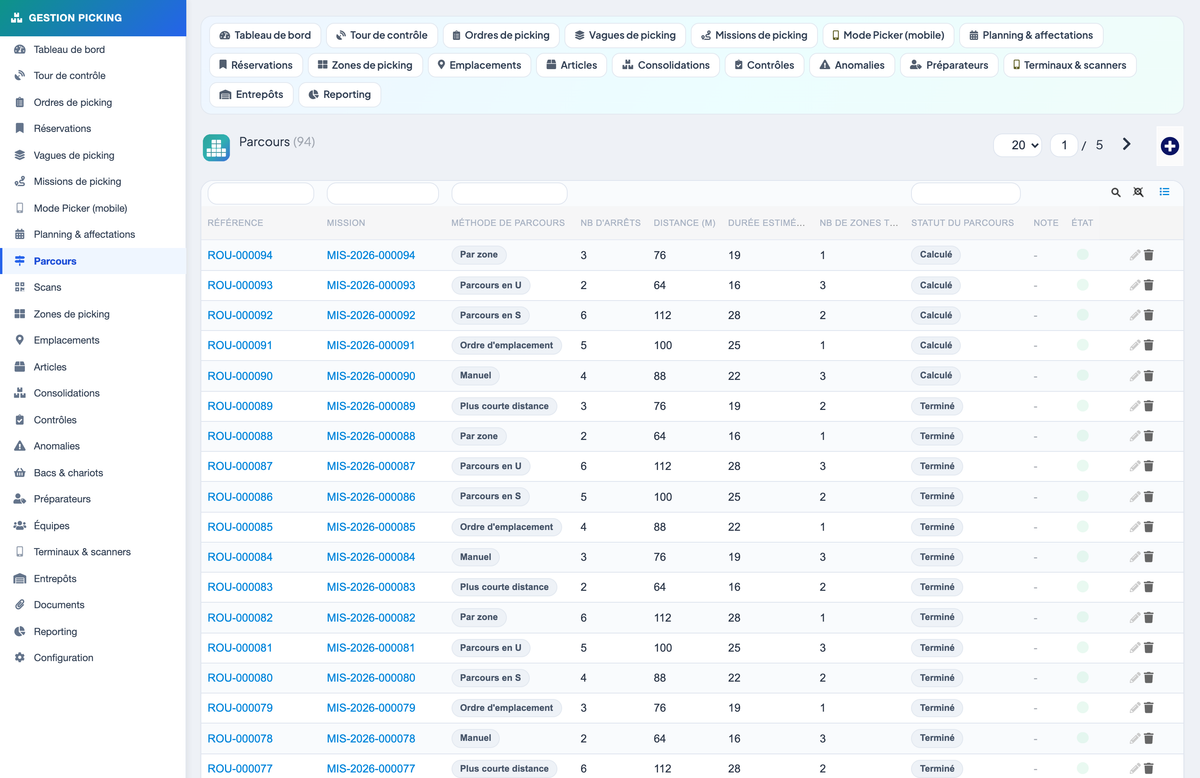Open the page size dropdown showing 20
Image resolution: width=1200 pixels, height=778 pixels.
pyautogui.click(x=1018, y=145)
